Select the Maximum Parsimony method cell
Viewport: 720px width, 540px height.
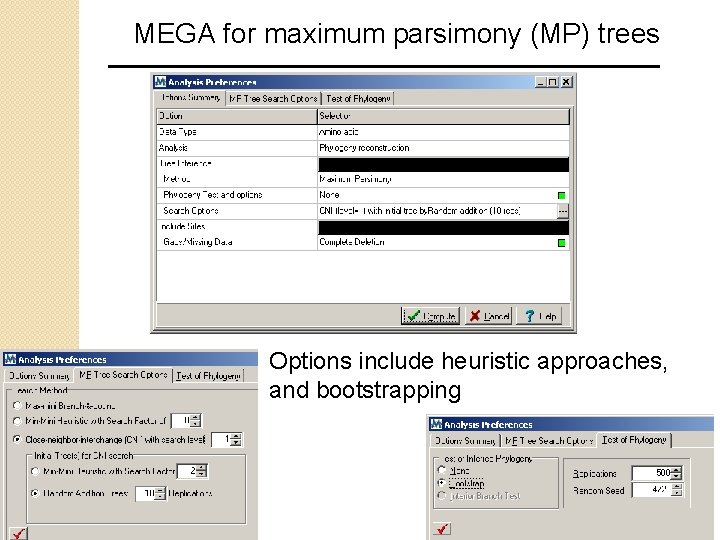coord(443,180)
